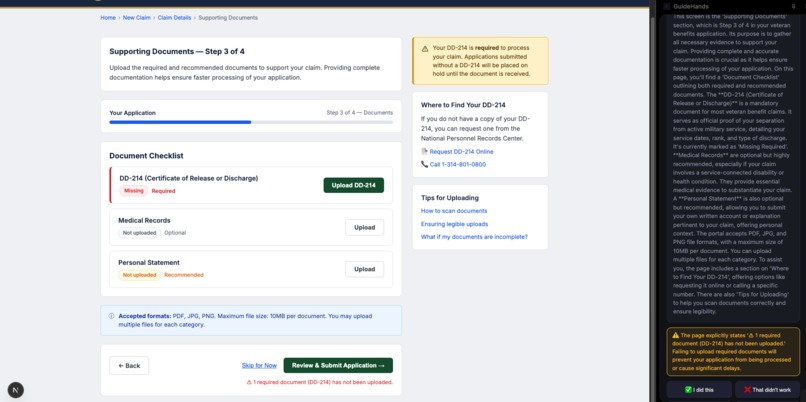Click the Optional label under Medical Records

pyautogui.click(x=175, y=233)
